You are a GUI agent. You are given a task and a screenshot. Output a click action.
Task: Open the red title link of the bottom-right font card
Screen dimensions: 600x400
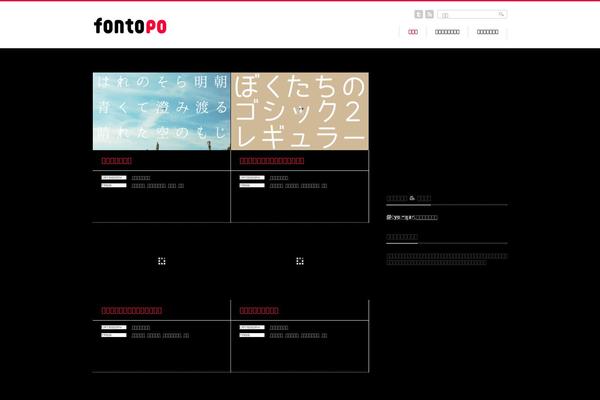(259, 310)
